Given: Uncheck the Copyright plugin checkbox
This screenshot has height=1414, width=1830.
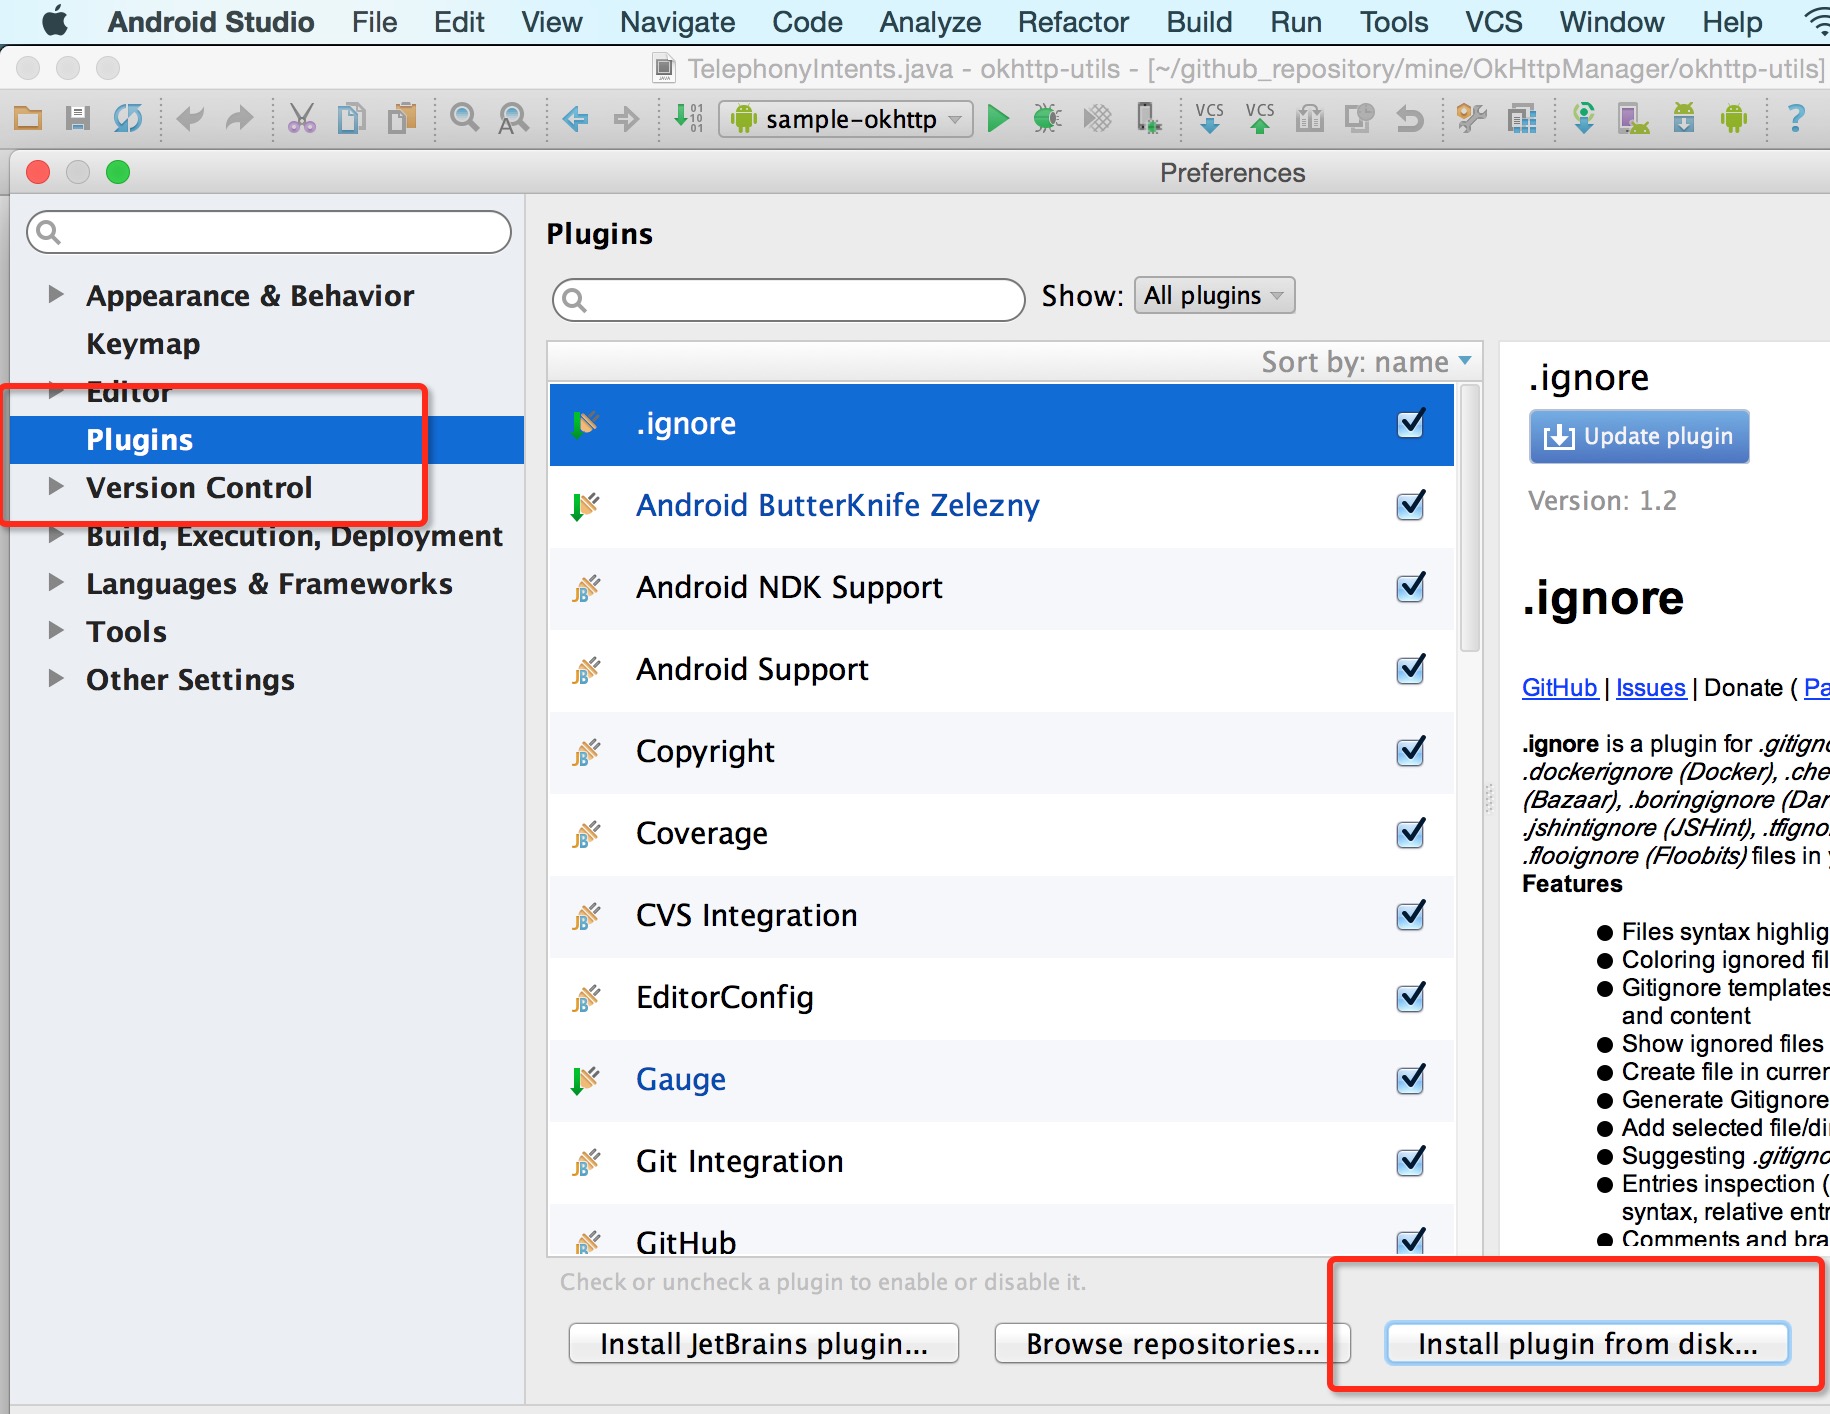Looking at the screenshot, I should tap(1410, 751).
